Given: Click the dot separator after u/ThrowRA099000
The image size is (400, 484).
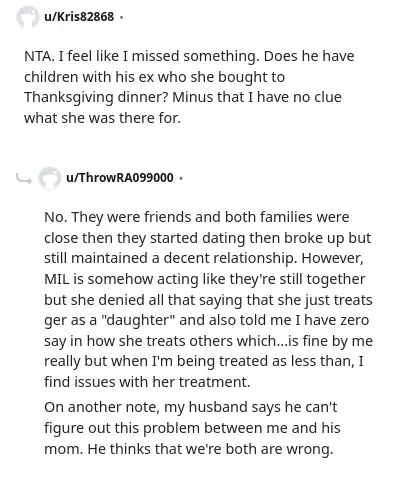Looking at the screenshot, I should point(181,178).
